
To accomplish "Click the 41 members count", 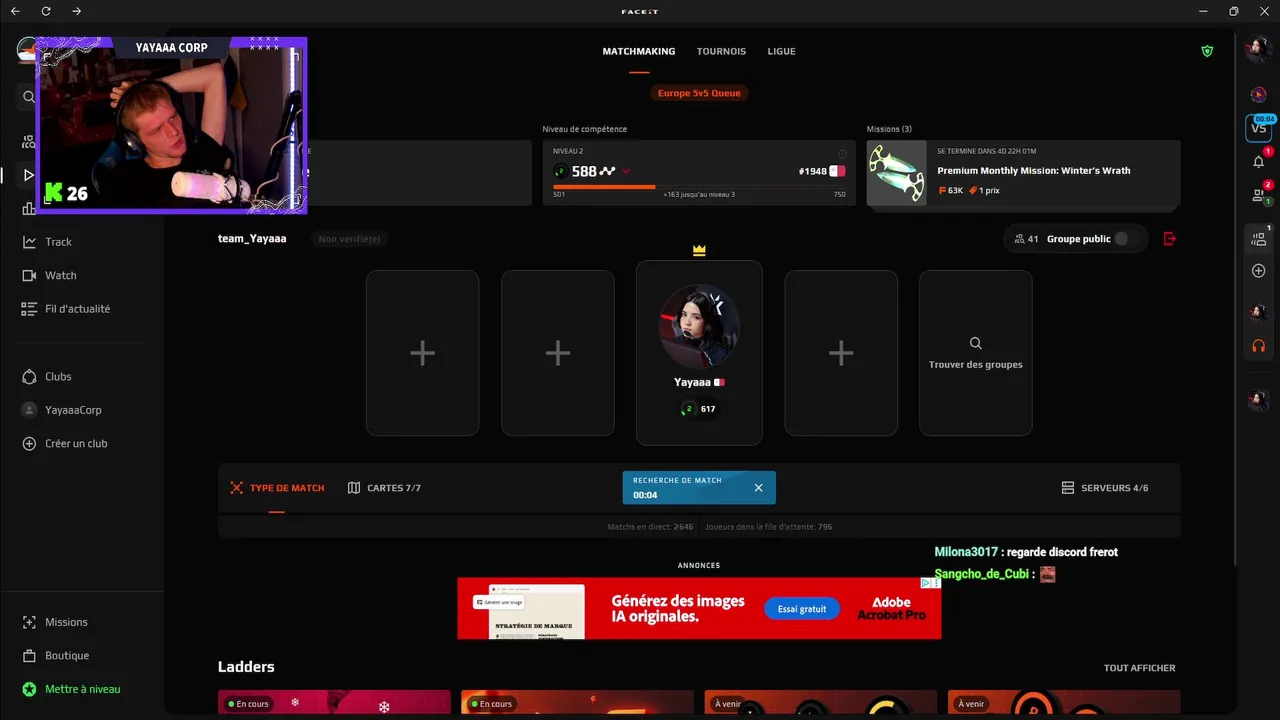I will (1026, 239).
